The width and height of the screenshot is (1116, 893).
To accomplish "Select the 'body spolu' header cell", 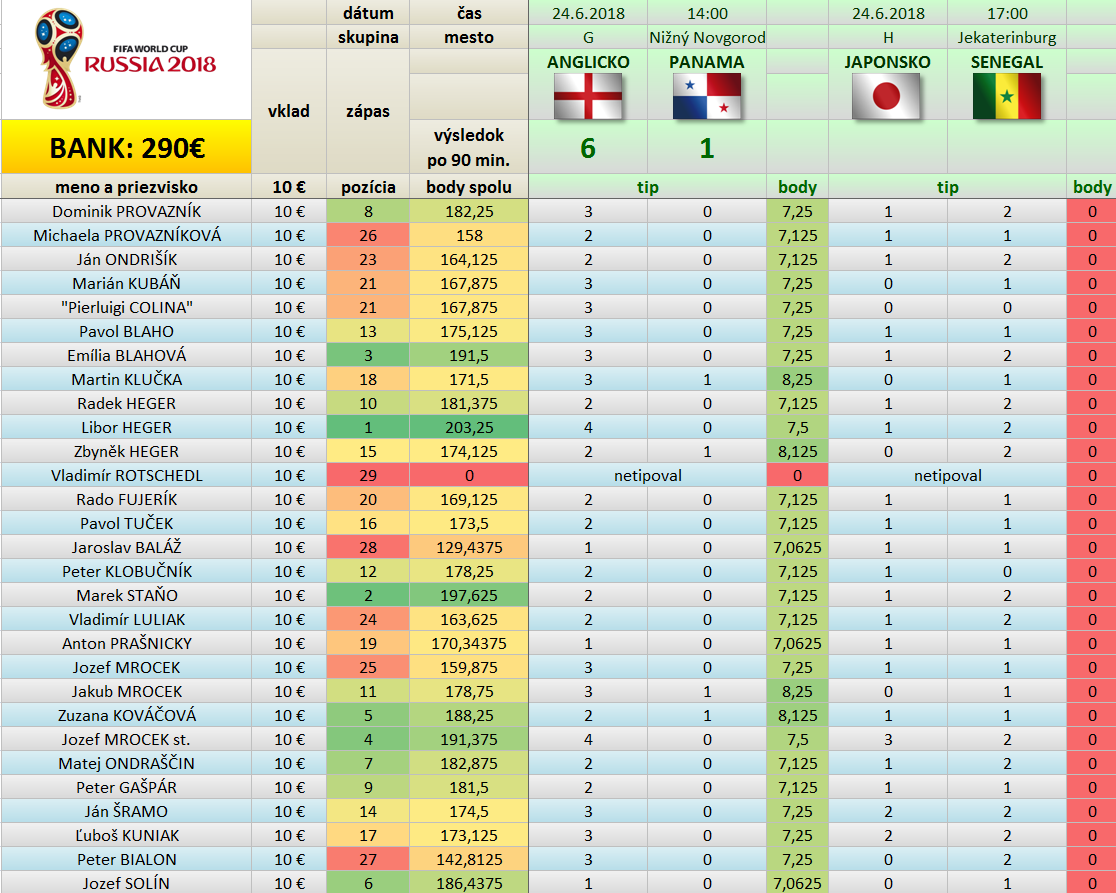I will [x=468, y=187].
